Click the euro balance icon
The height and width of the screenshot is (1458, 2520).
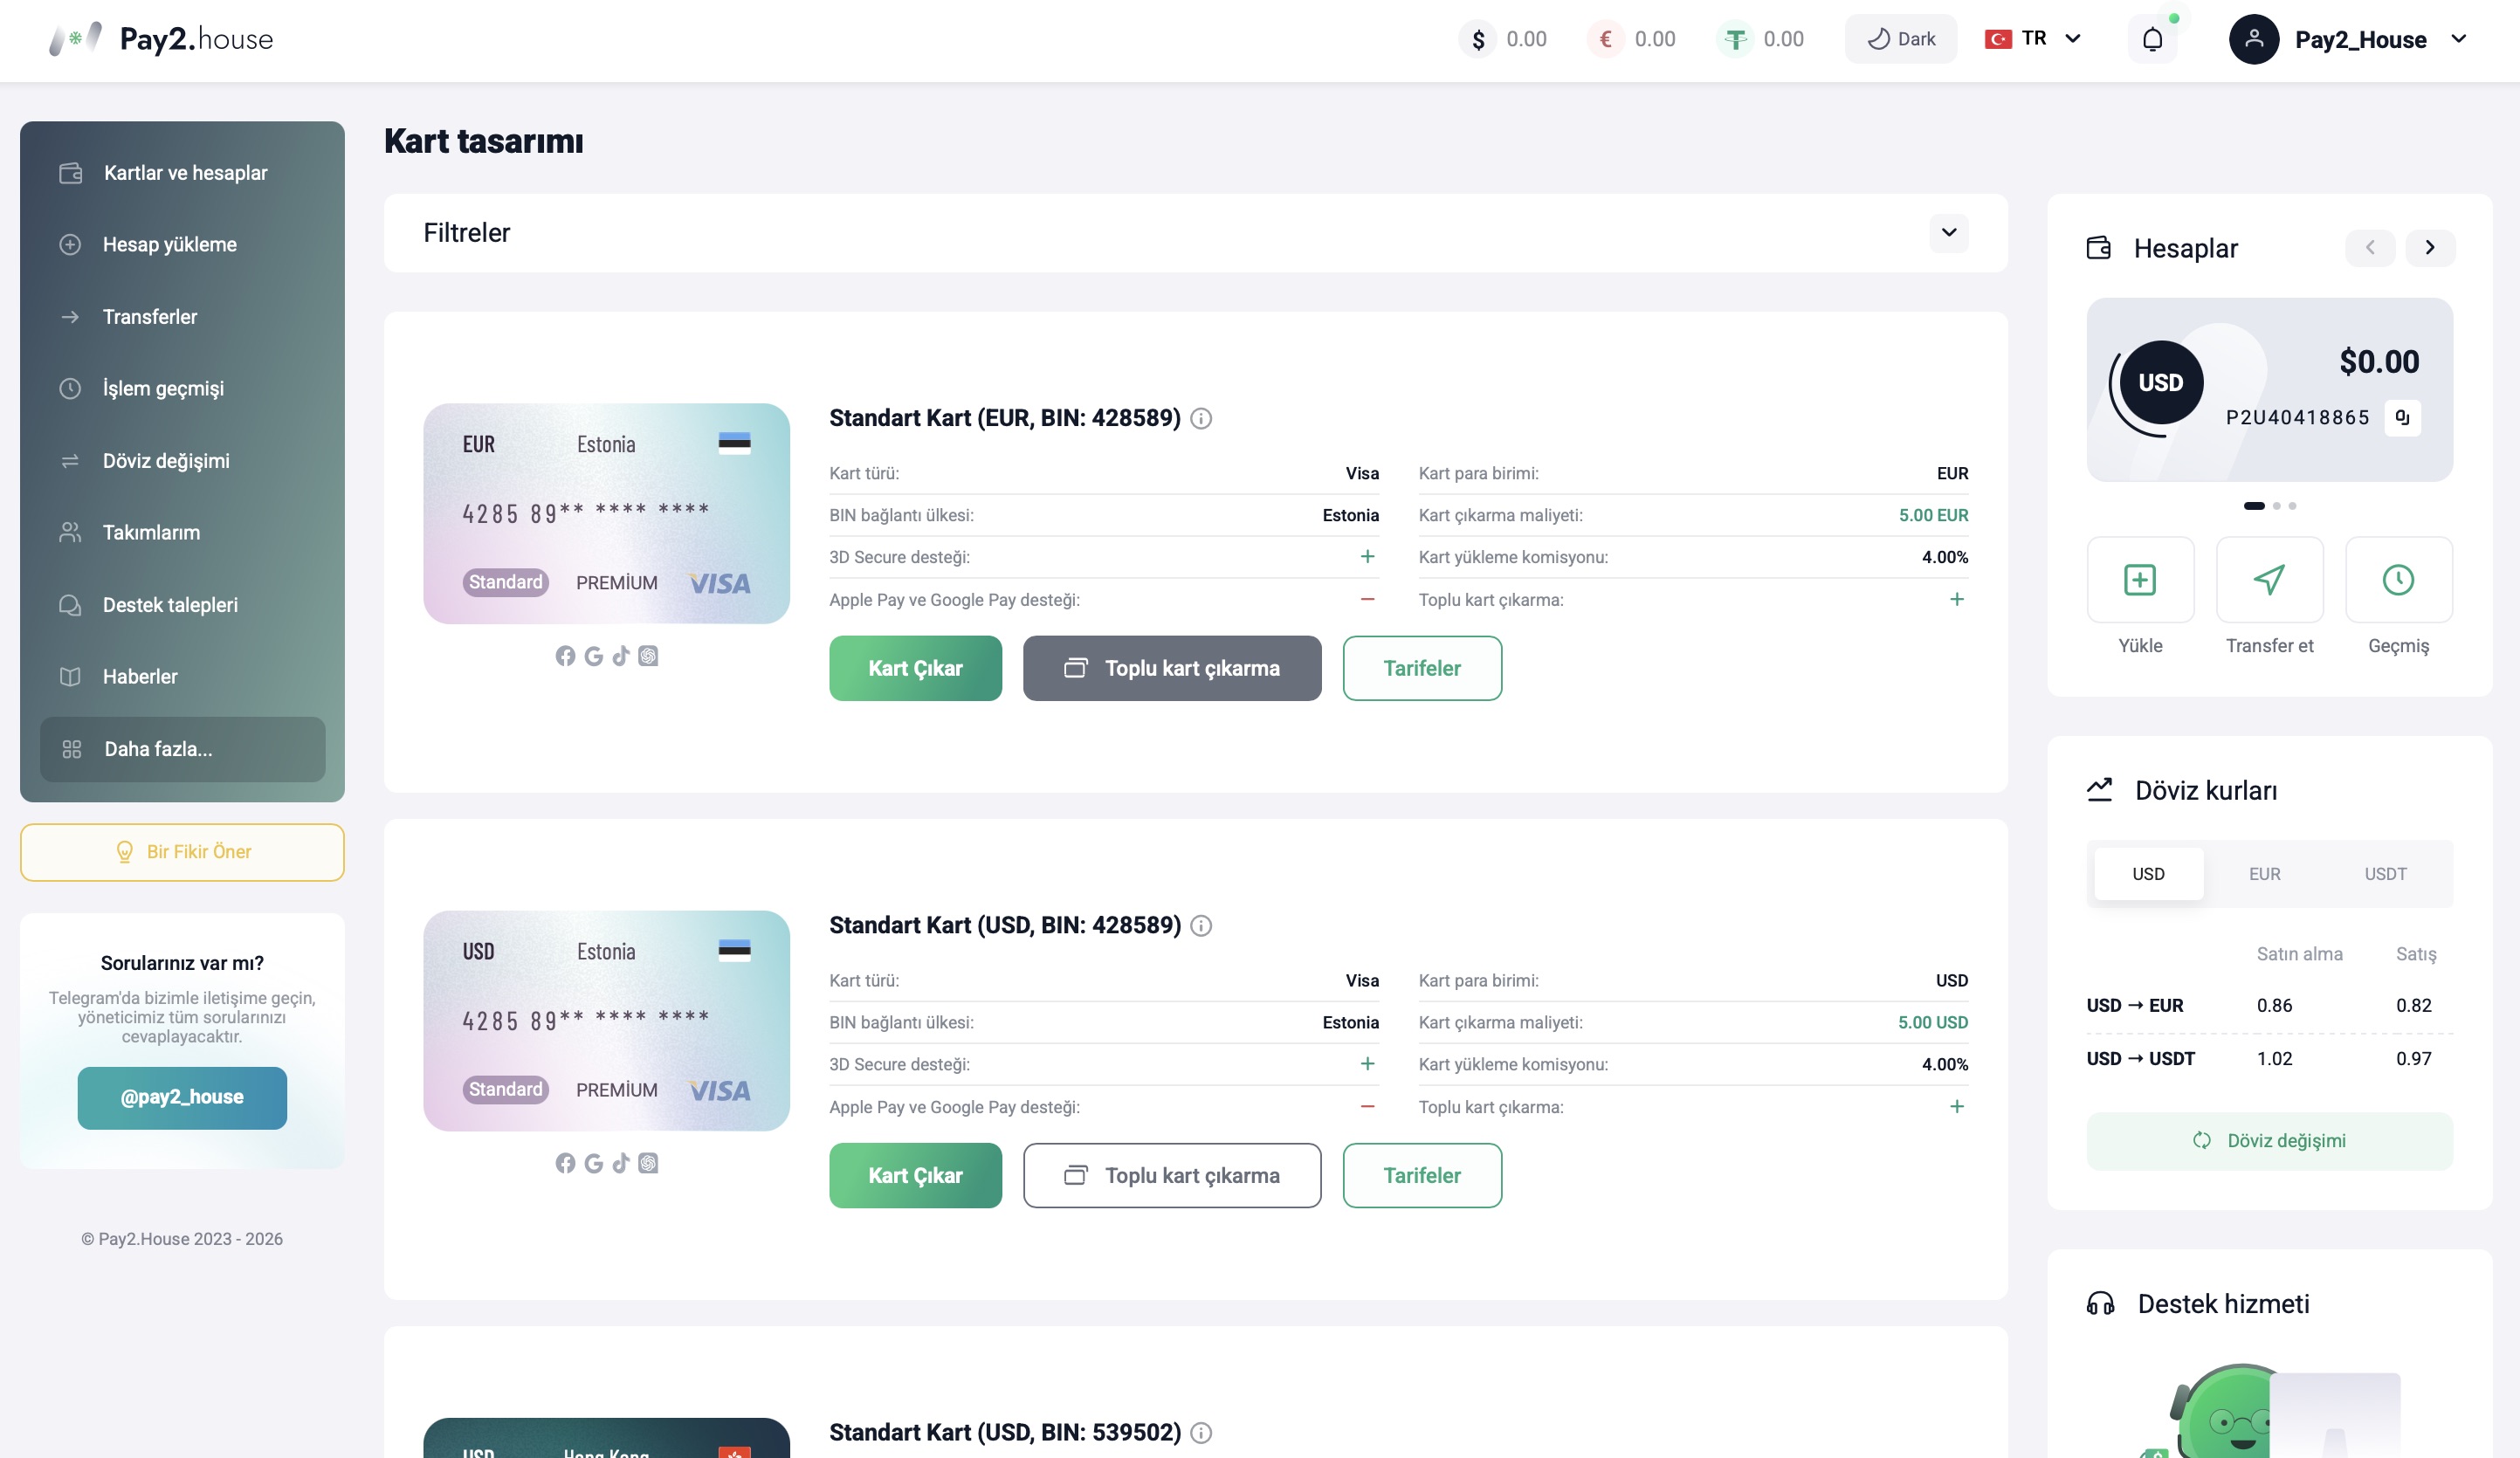click(1606, 39)
